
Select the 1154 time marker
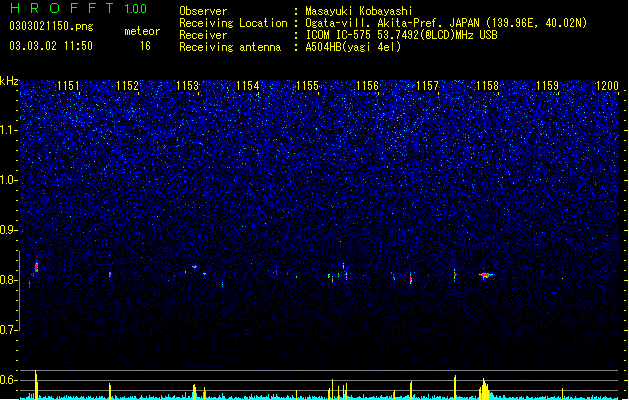pos(248,86)
